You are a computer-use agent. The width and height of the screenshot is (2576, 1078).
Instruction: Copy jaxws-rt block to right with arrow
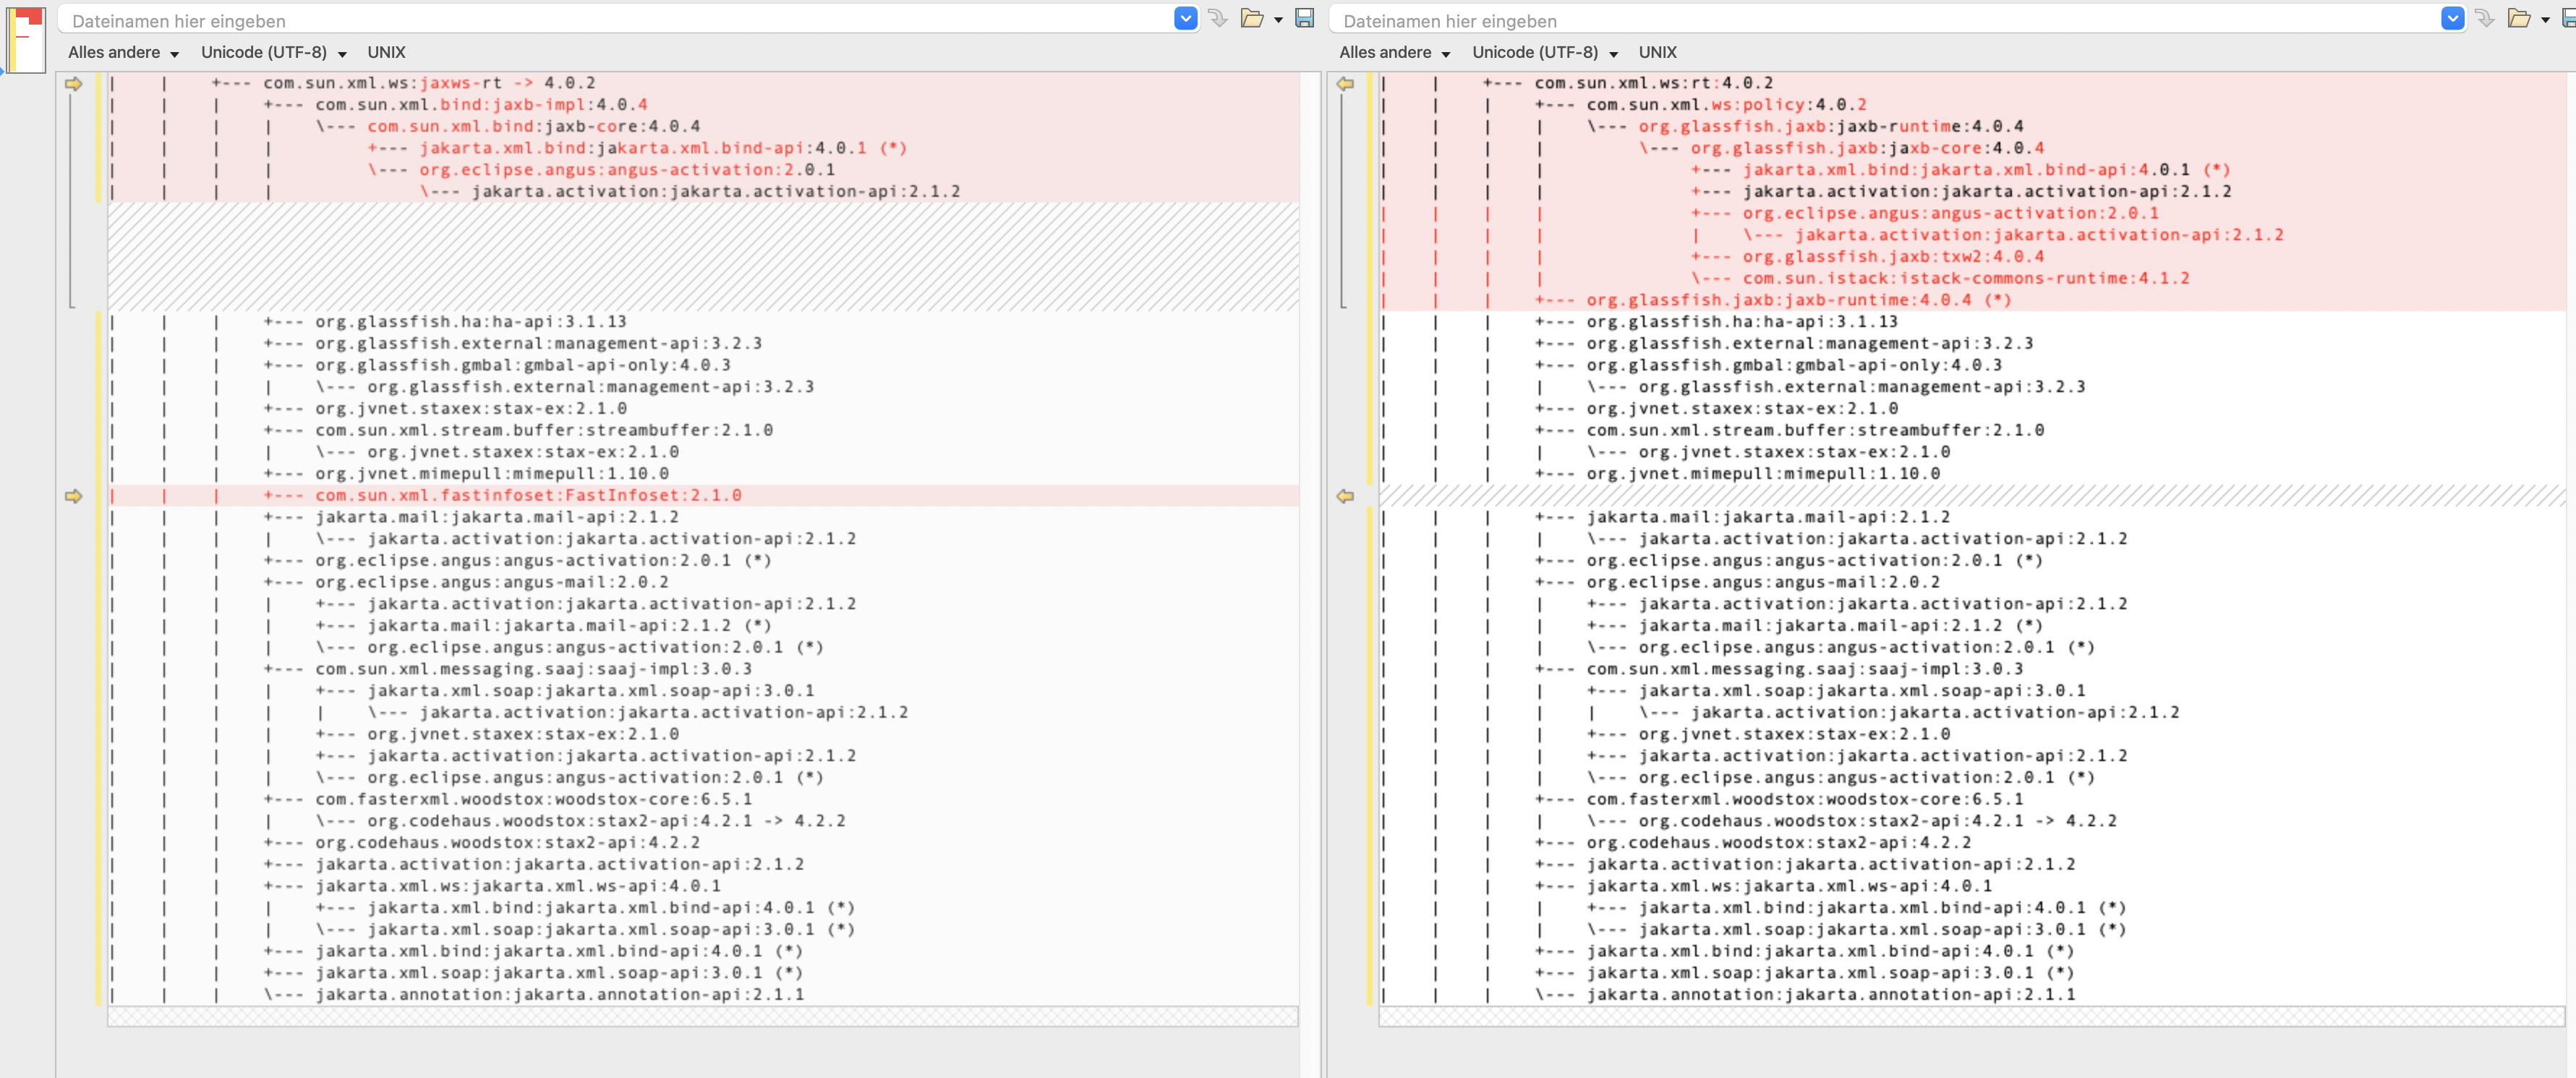[x=73, y=84]
